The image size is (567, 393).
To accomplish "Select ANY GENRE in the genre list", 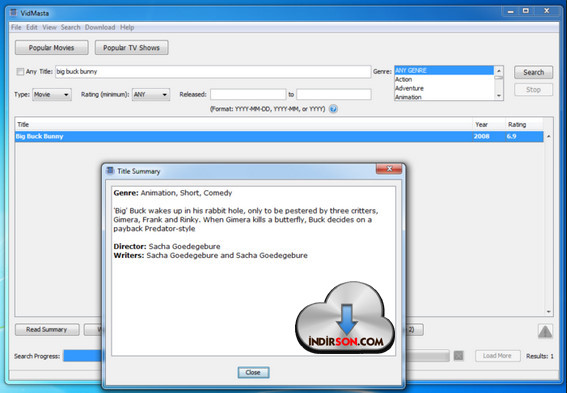I will [x=444, y=71].
